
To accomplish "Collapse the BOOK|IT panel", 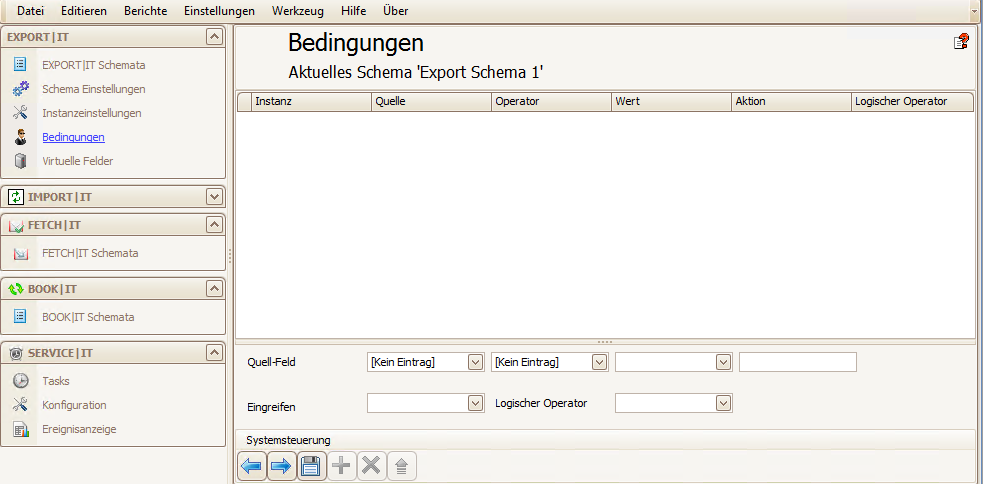I will tap(214, 289).
